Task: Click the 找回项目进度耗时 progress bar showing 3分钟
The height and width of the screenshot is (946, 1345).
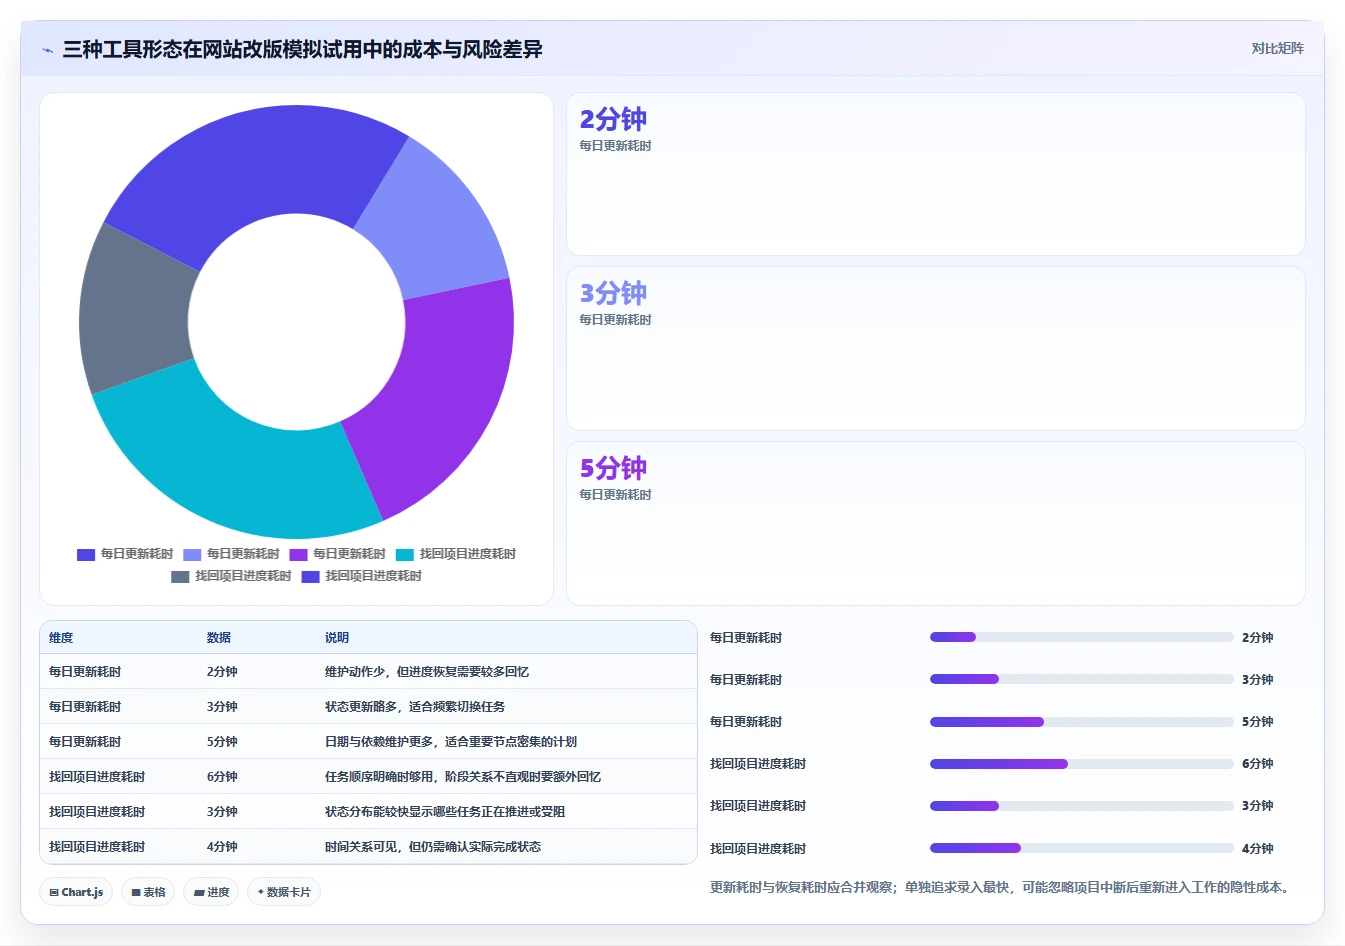Action: [x=1082, y=806]
